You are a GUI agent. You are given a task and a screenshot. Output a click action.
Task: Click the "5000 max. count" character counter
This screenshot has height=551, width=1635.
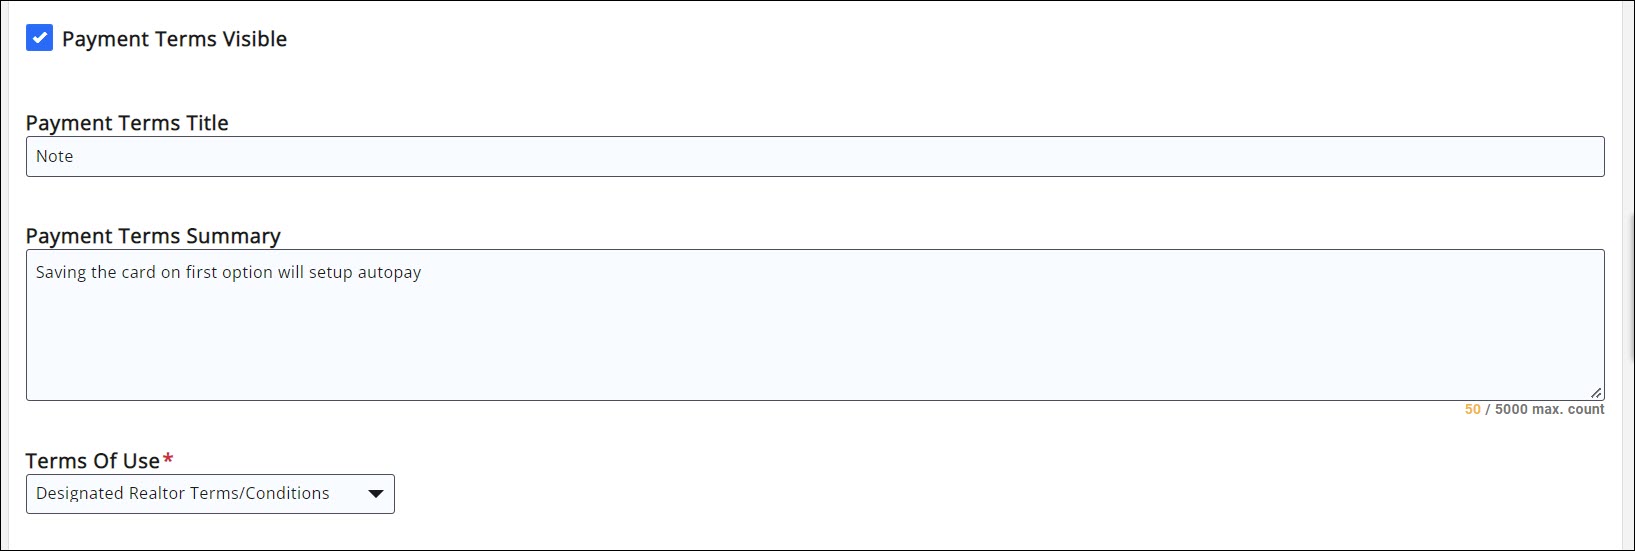(x=1549, y=410)
